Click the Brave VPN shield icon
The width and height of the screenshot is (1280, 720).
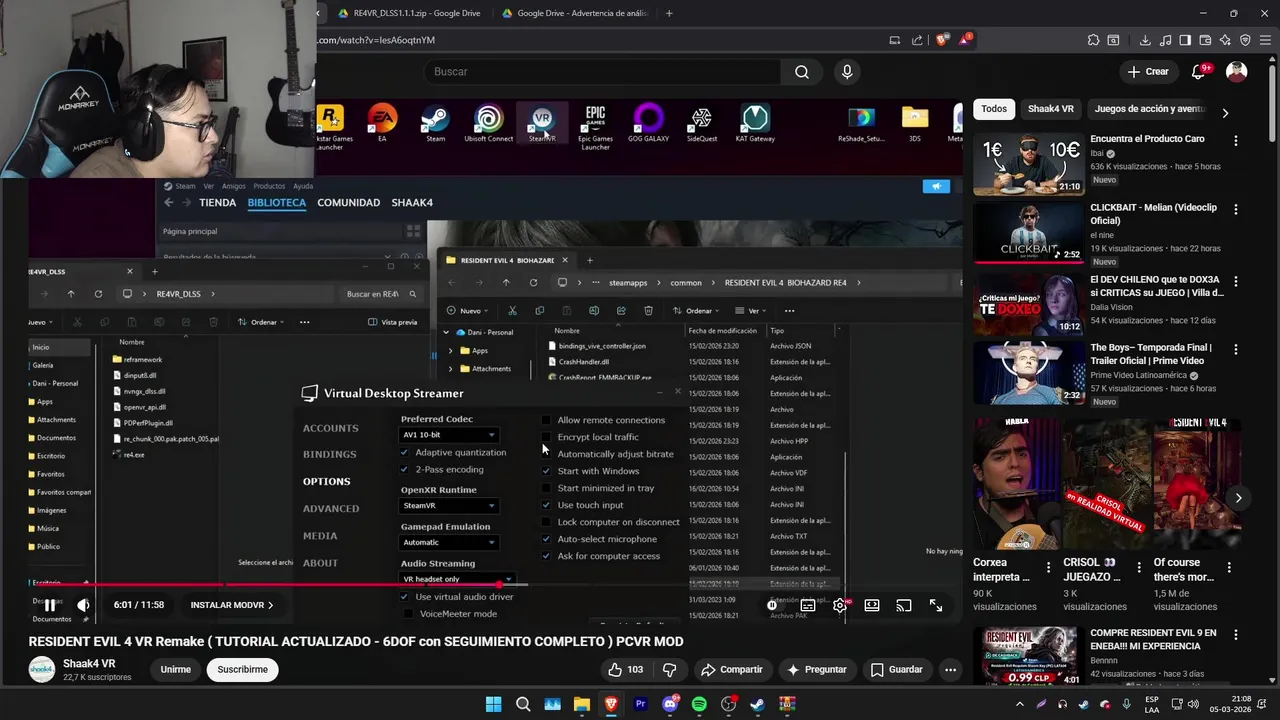click(1245, 40)
